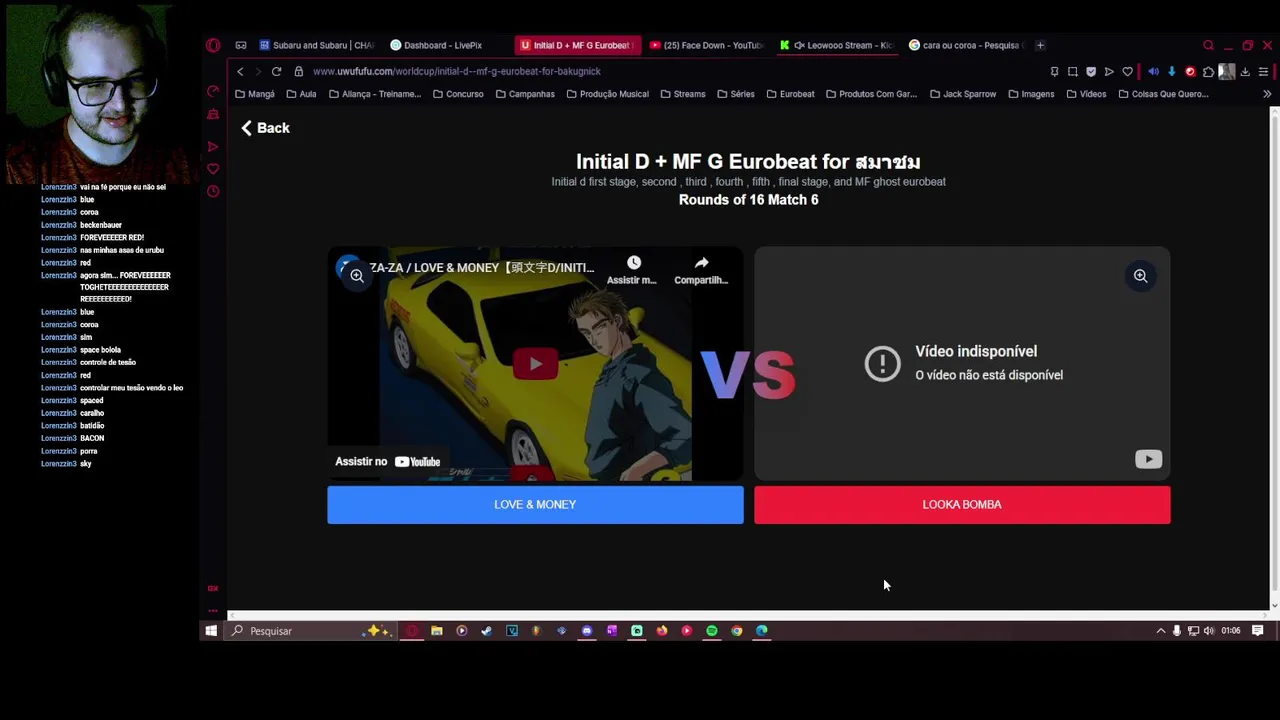The height and width of the screenshot is (720, 1280).
Task: Open the Aliança - Treiname... bookmarks folder
Action: click(x=374, y=94)
